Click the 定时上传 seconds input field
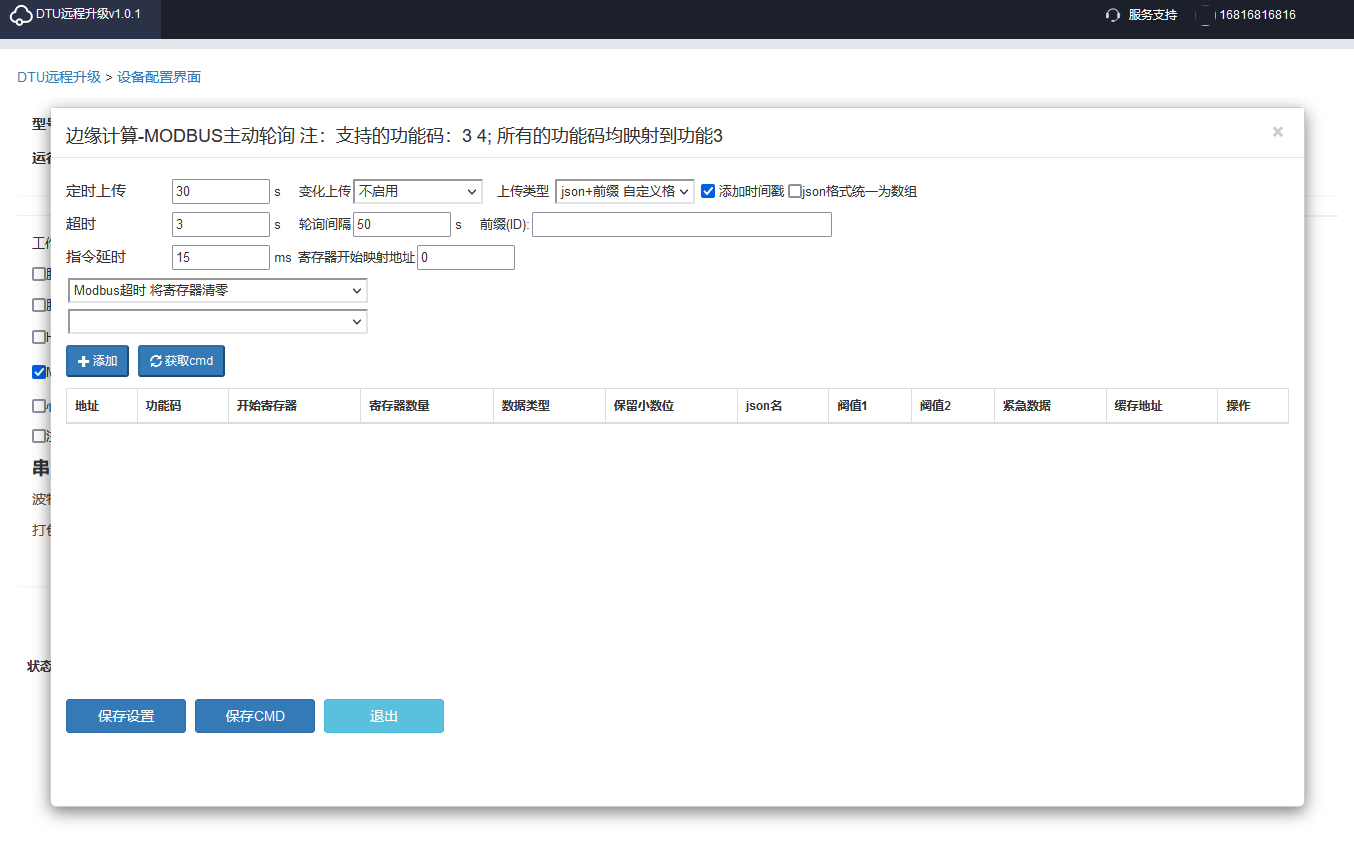This screenshot has height=861, width=1354. pos(221,192)
